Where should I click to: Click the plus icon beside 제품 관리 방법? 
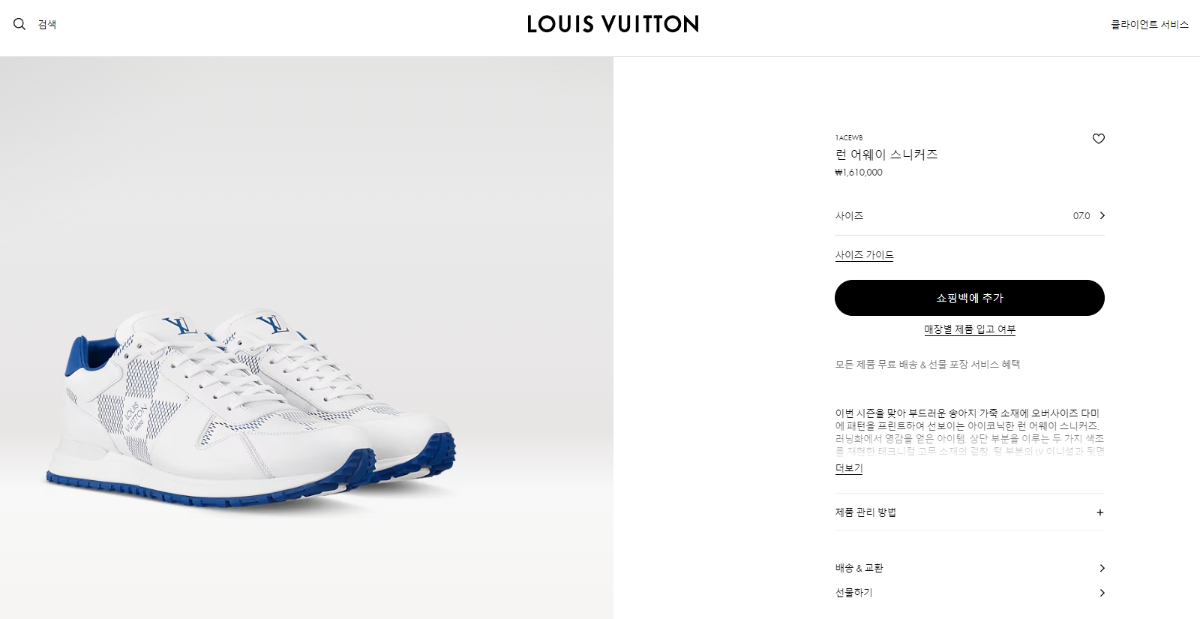(1100, 512)
